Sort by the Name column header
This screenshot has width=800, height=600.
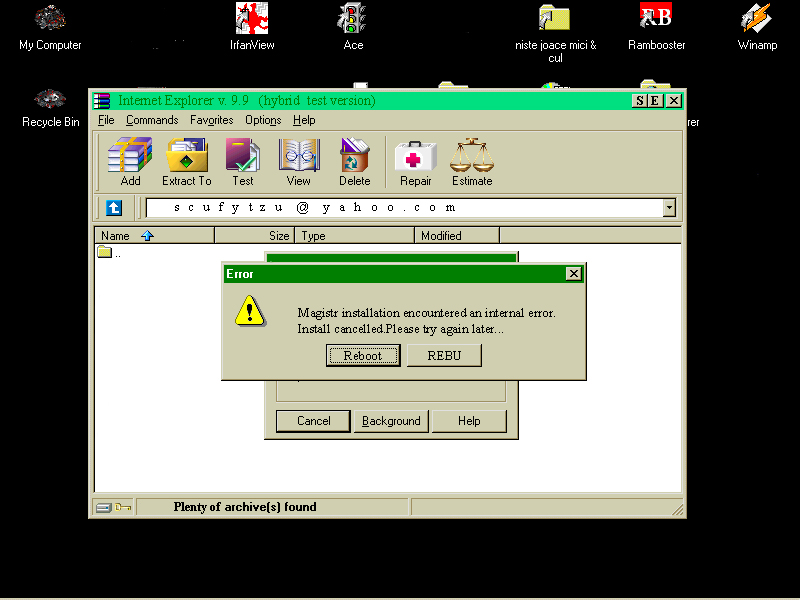pos(154,236)
